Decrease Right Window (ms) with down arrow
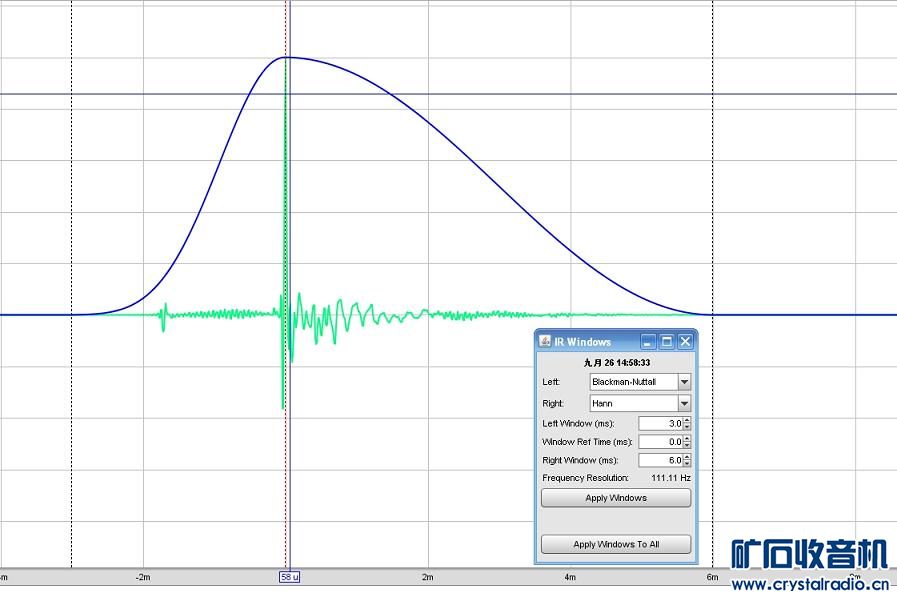This screenshot has width=897, height=597. click(687, 464)
